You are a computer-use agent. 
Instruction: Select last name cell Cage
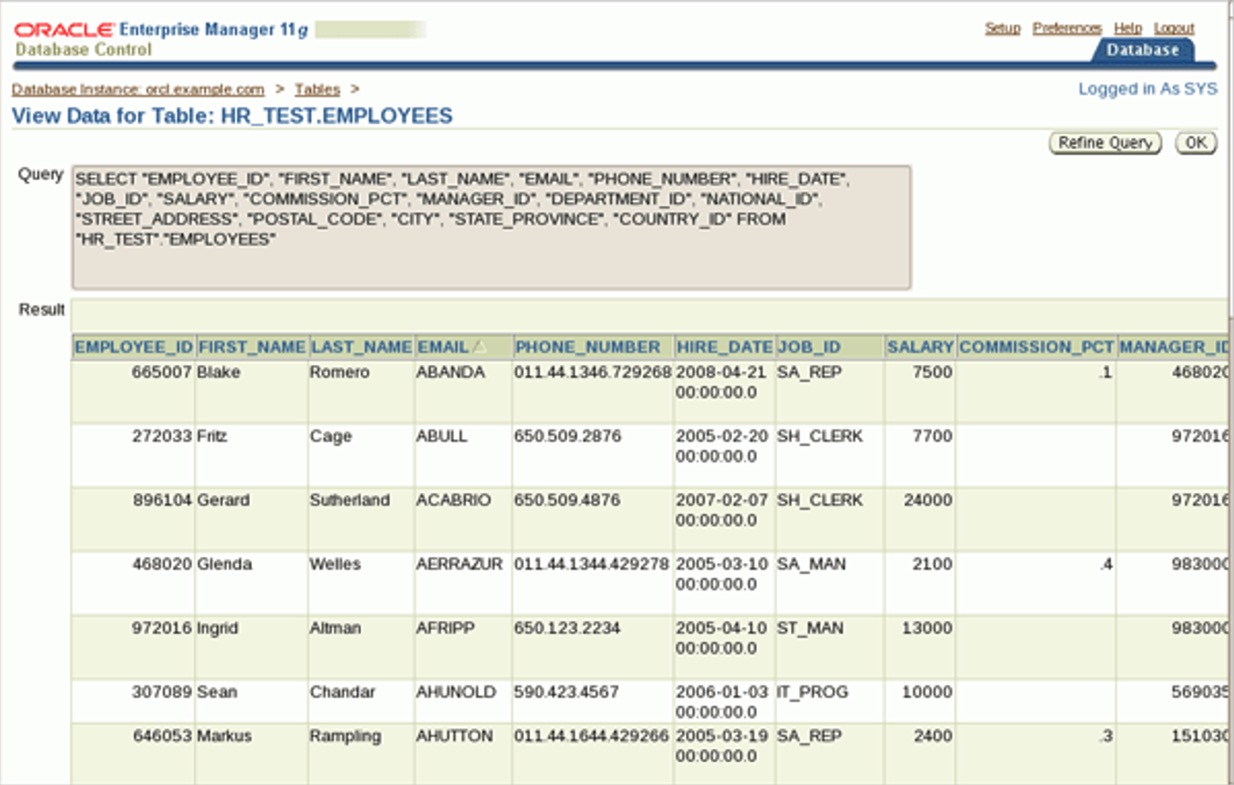[x=329, y=436]
